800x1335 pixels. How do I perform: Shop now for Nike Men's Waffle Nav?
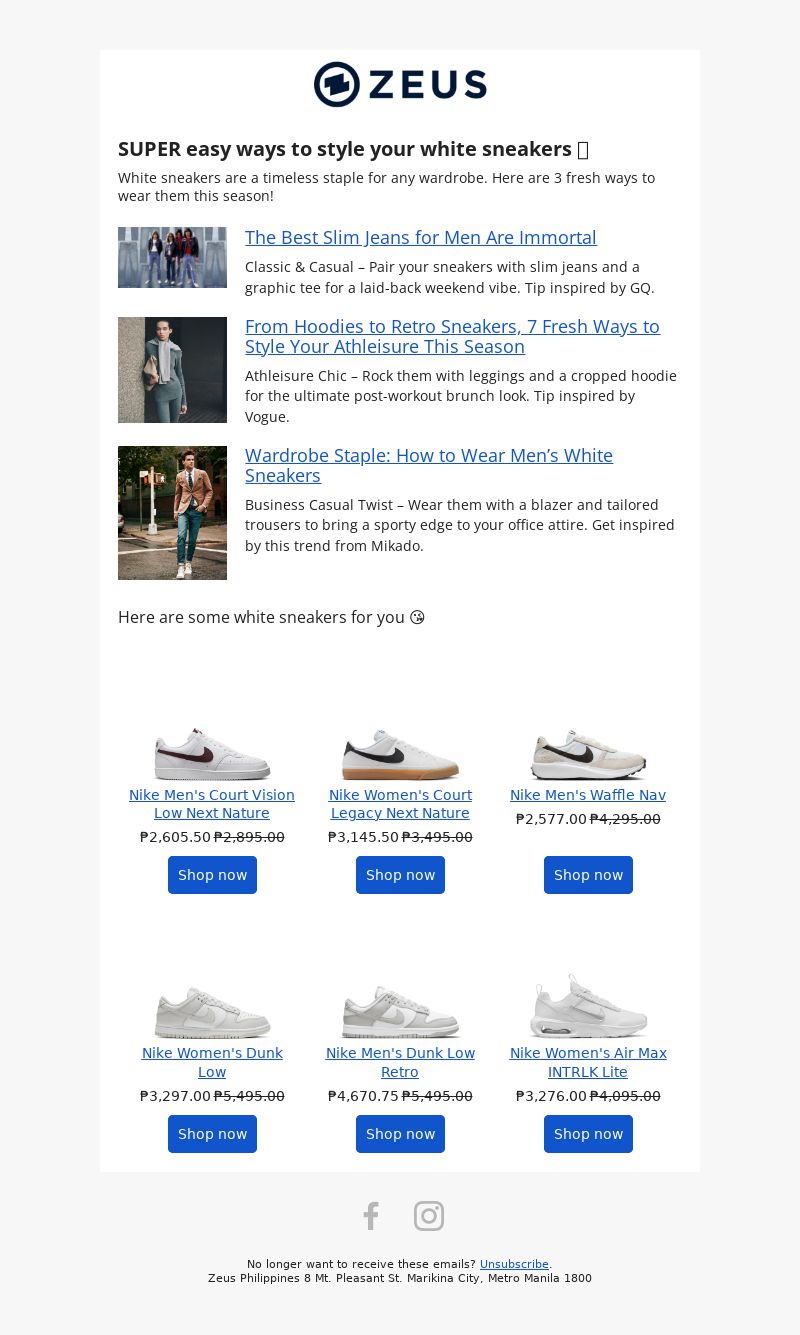click(x=588, y=875)
